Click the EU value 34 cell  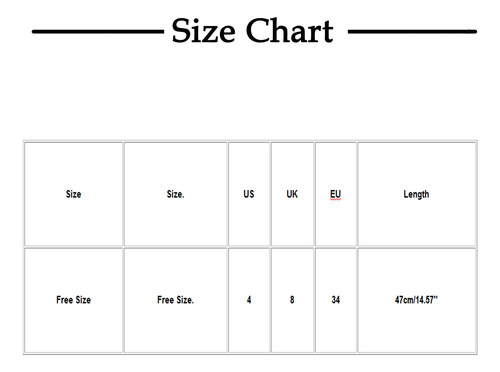click(336, 300)
